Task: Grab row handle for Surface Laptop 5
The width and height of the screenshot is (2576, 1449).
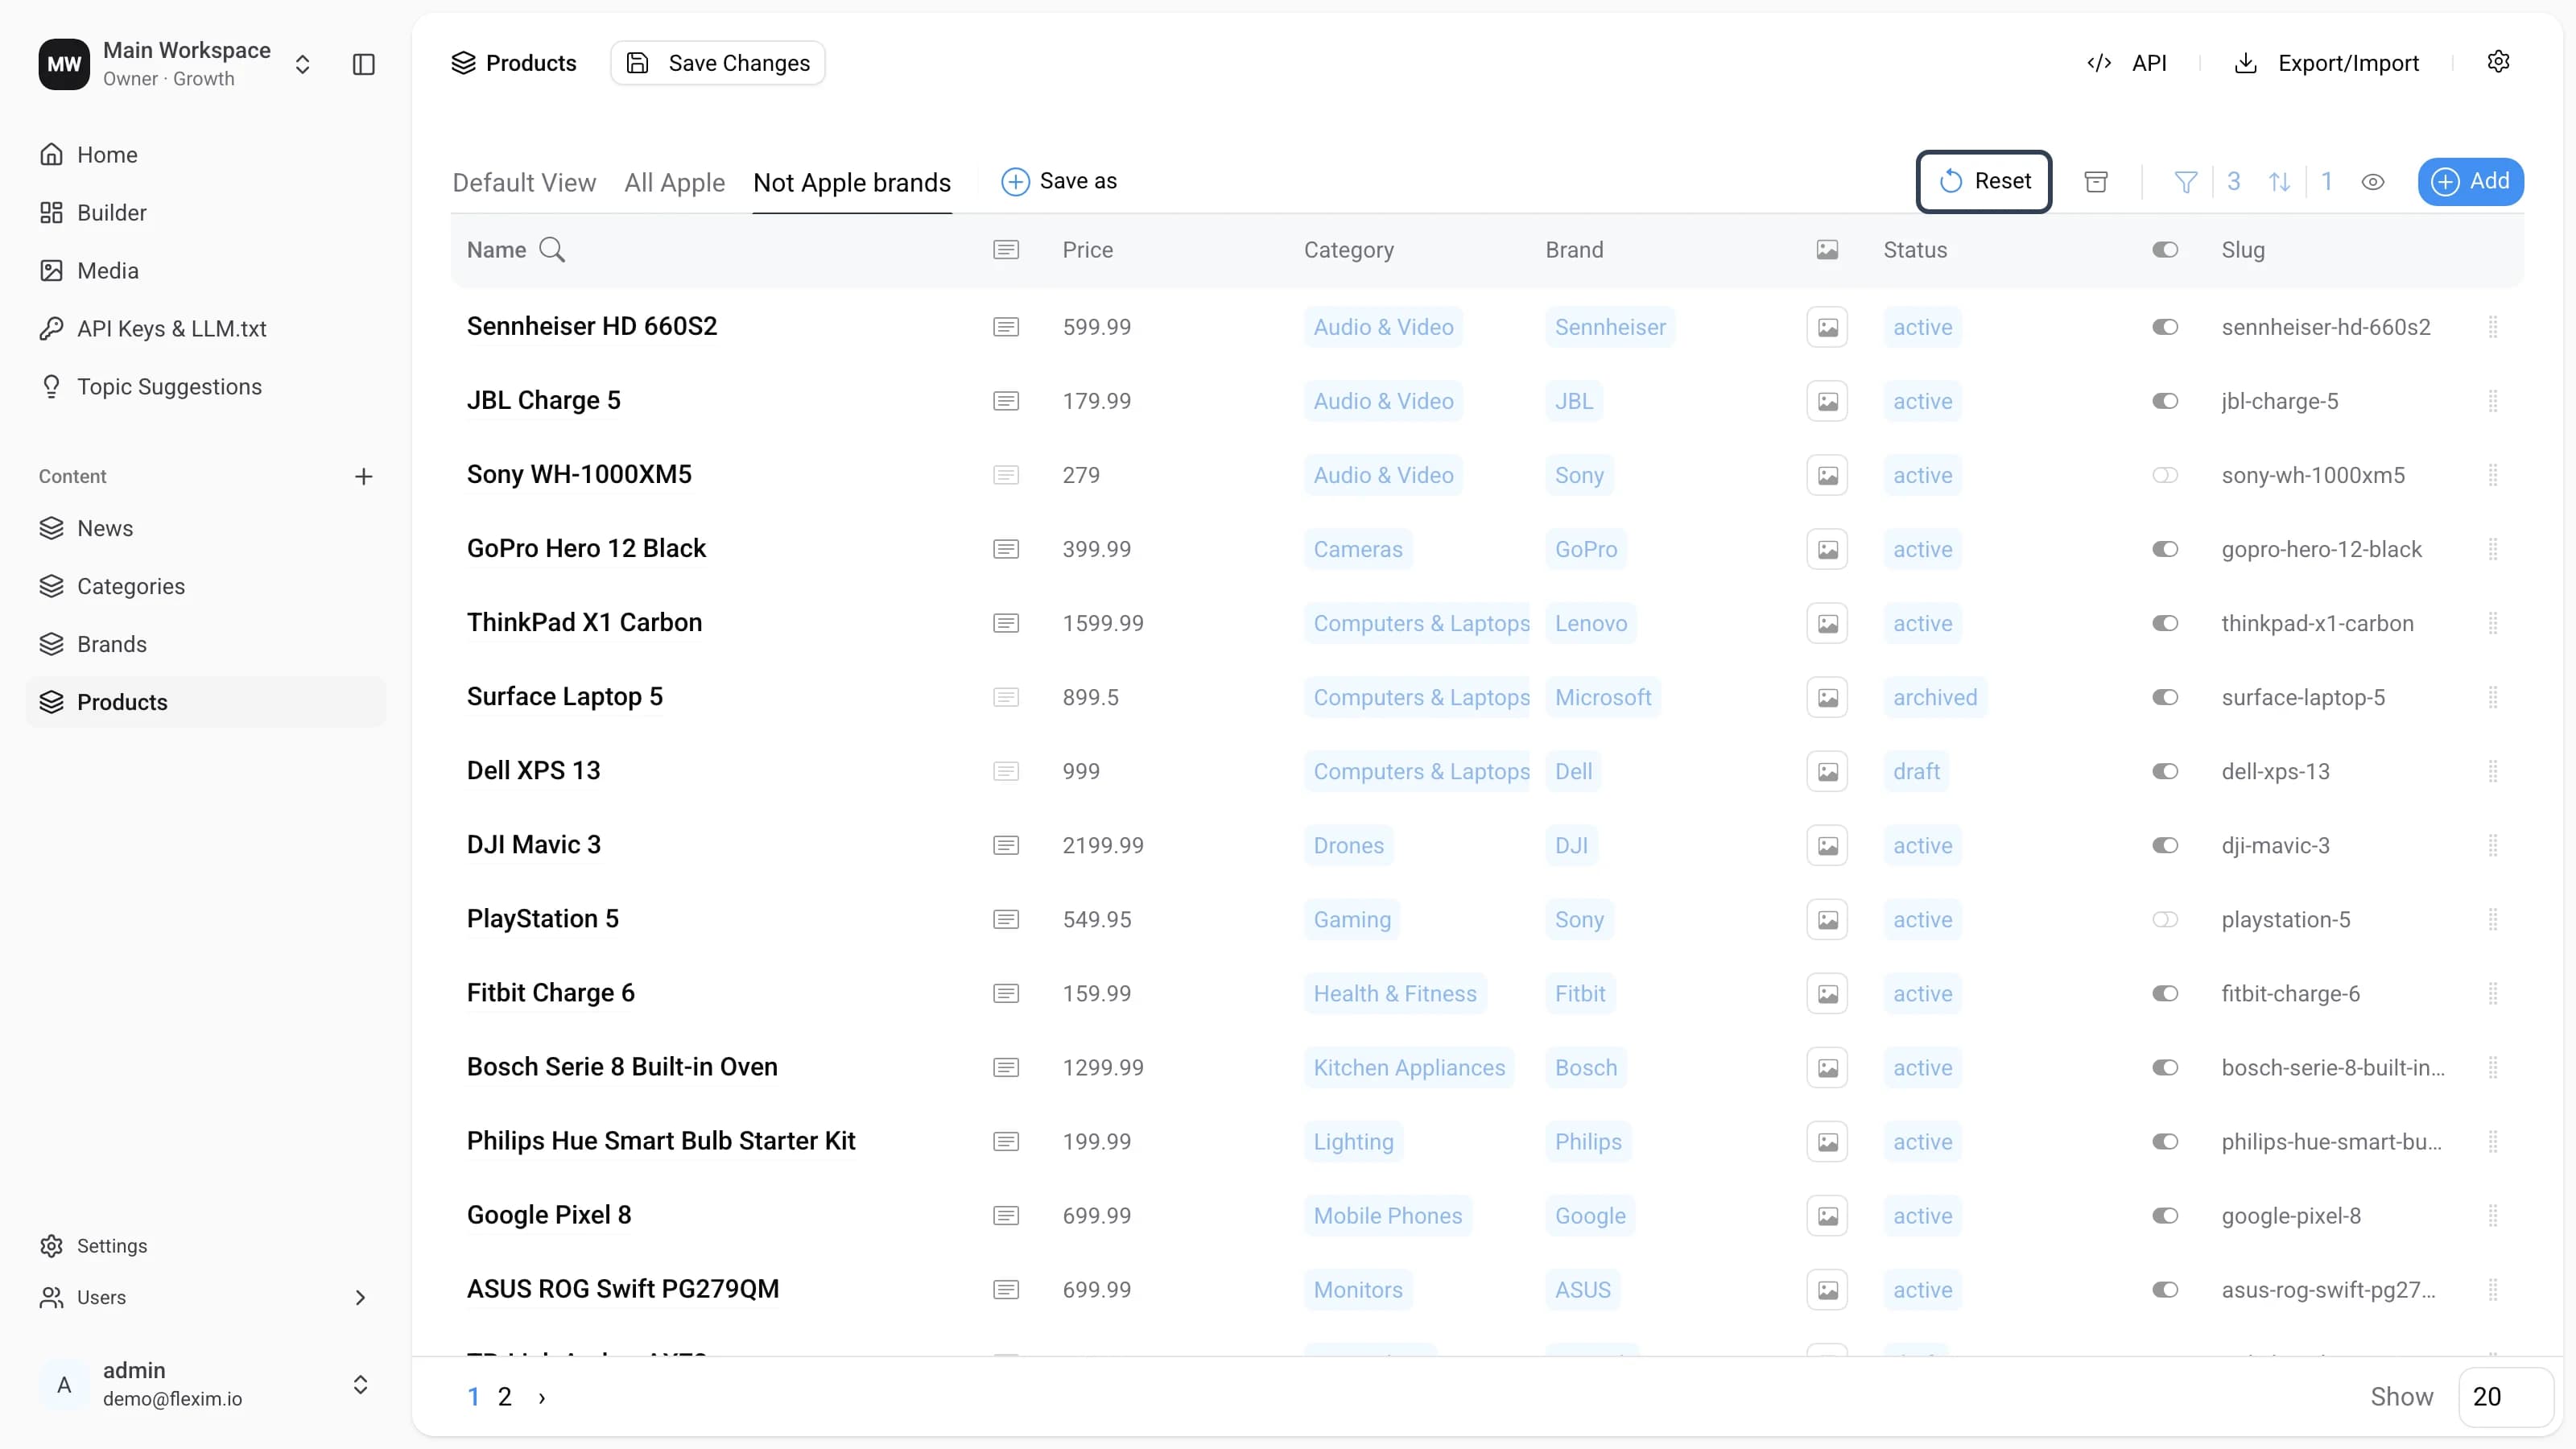Action: 2493,697
